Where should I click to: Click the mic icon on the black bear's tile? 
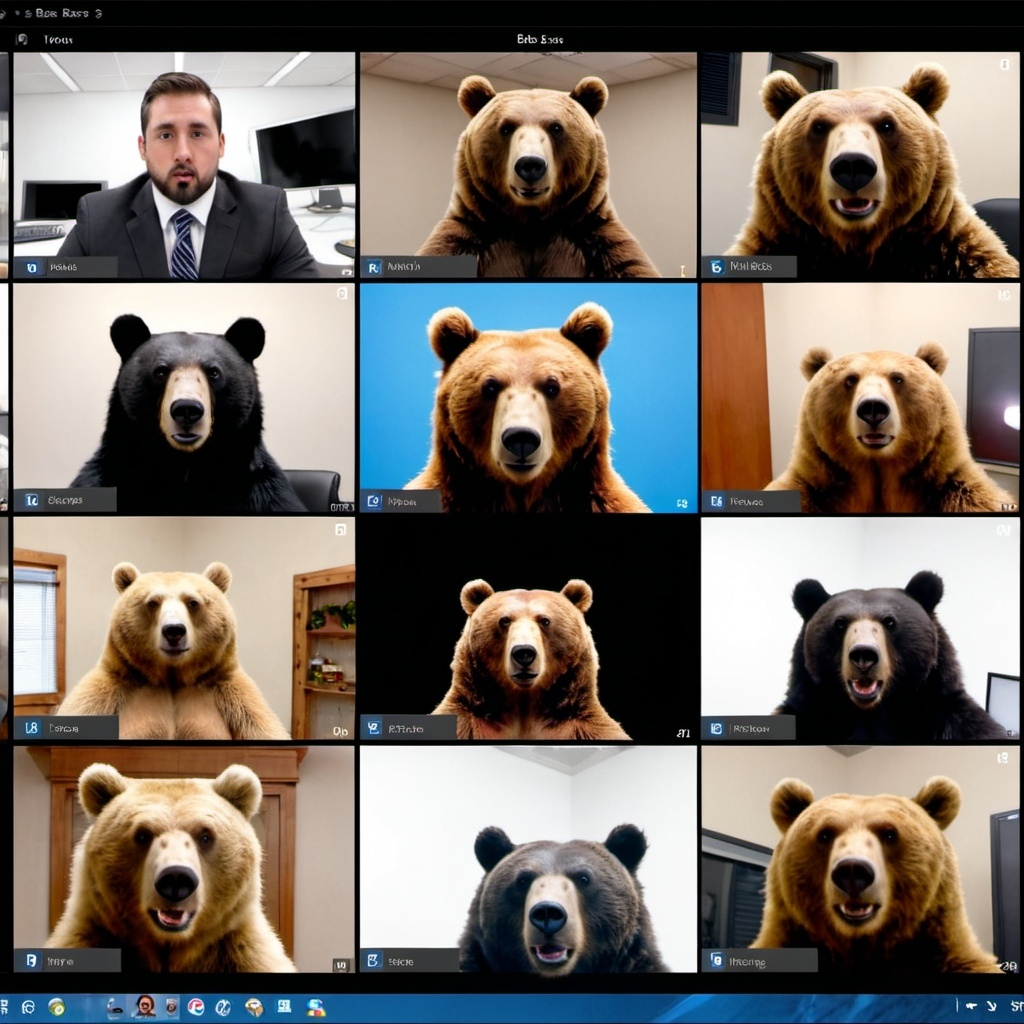(30, 499)
